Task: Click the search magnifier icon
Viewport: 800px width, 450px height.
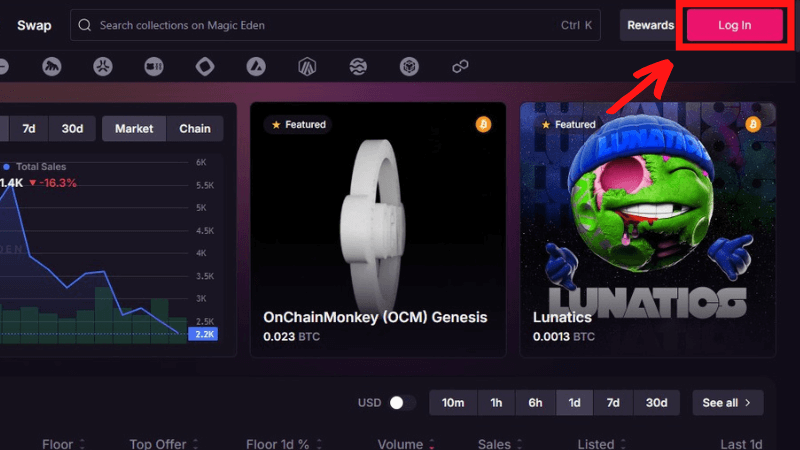Action: (85, 25)
